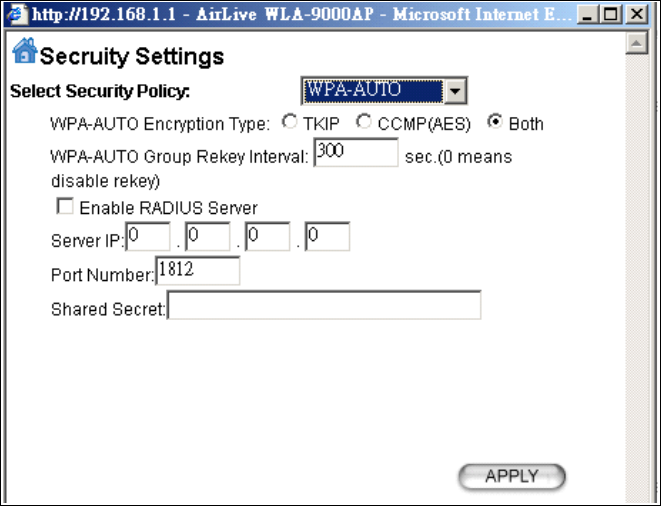Focus the first Server IP octet box

148,237
